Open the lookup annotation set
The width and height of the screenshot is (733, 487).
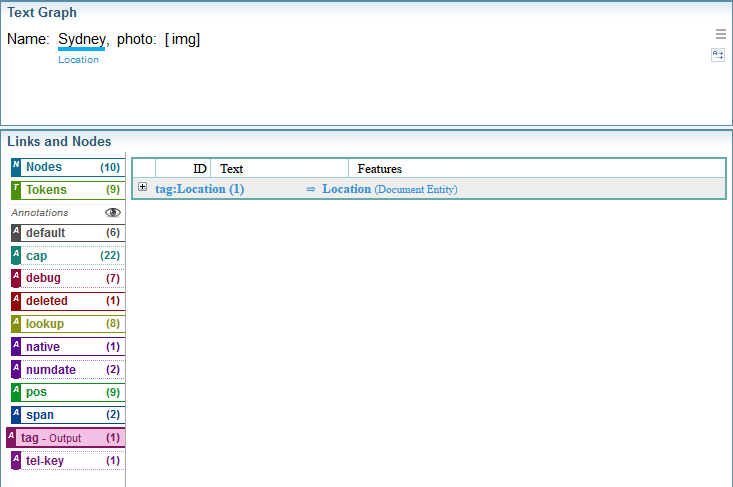click(x=67, y=324)
